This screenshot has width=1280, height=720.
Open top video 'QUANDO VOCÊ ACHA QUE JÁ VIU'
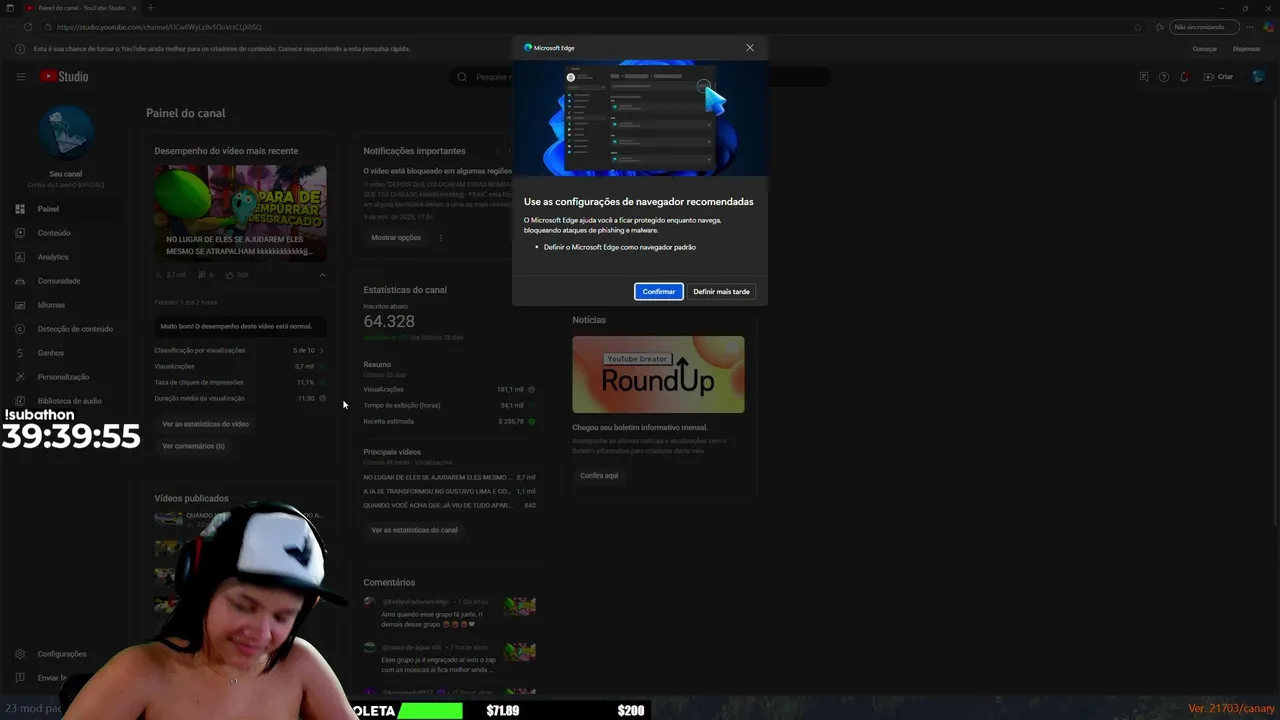click(x=449, y=506)
